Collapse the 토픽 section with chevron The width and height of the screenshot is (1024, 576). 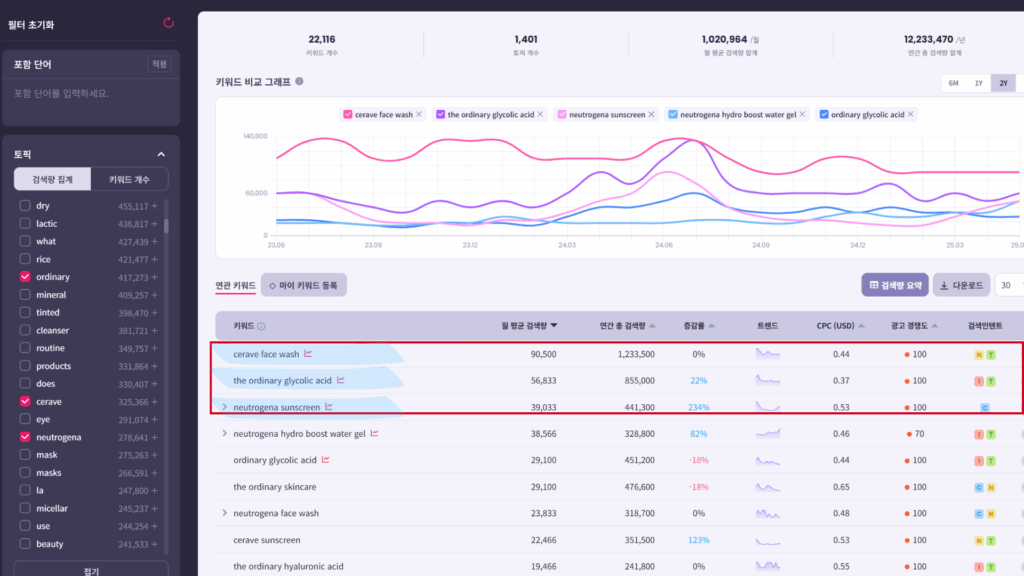pos(161,154)
